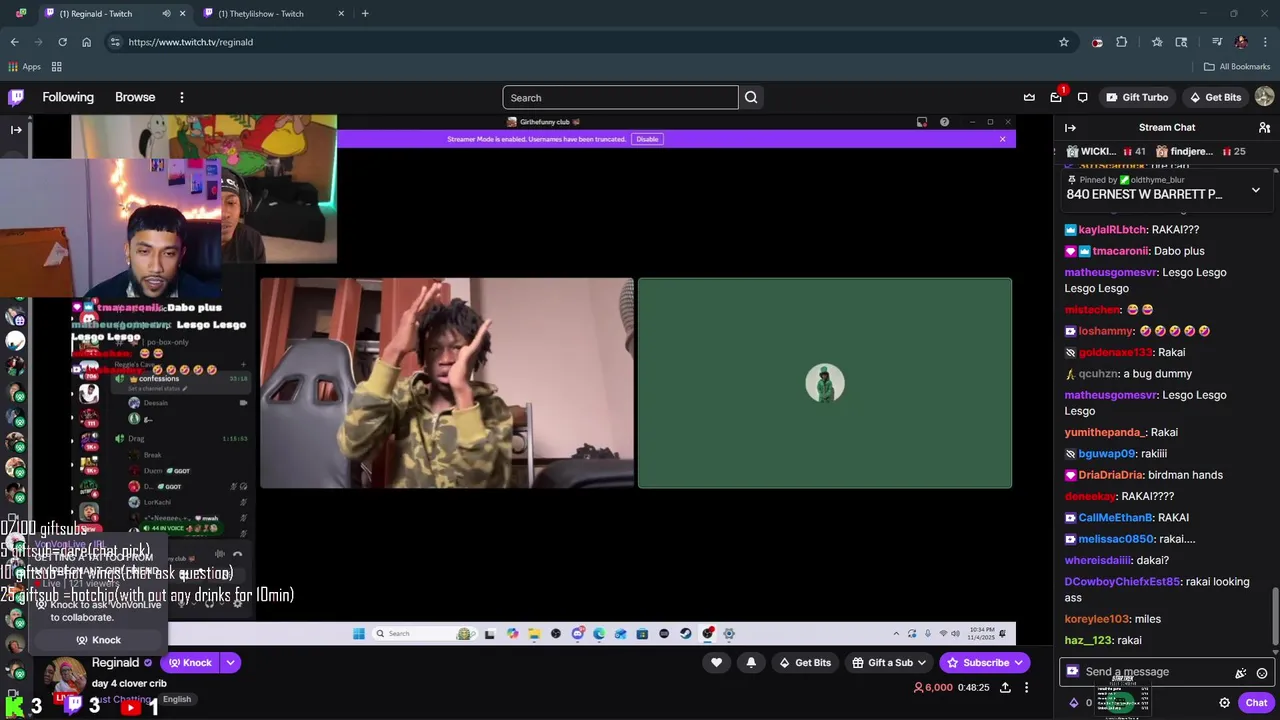Open the Following page

point(68,97)
